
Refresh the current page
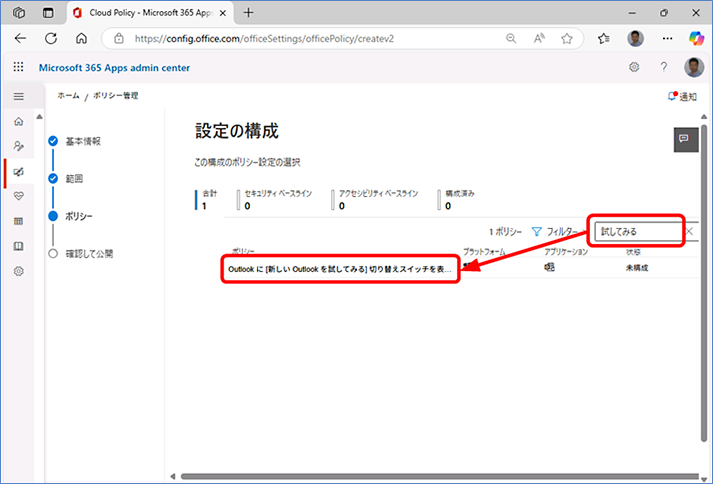pyautogui.click(x=51, y=39)
